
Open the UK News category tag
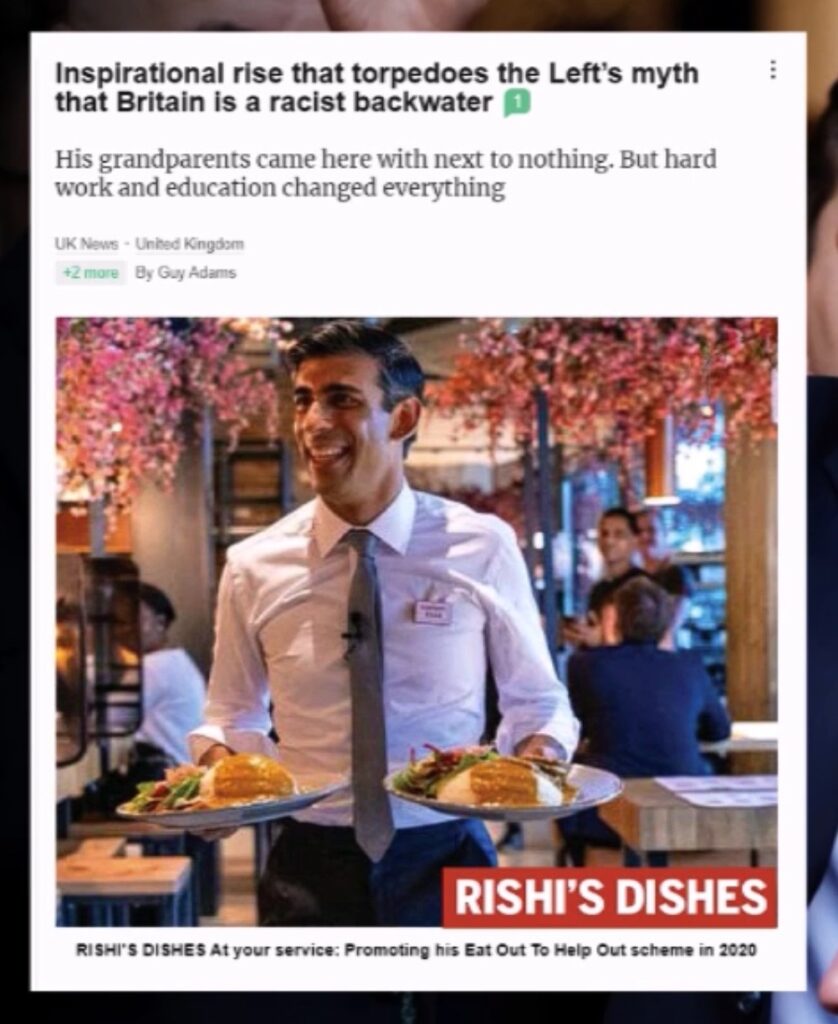pos(87,244)
